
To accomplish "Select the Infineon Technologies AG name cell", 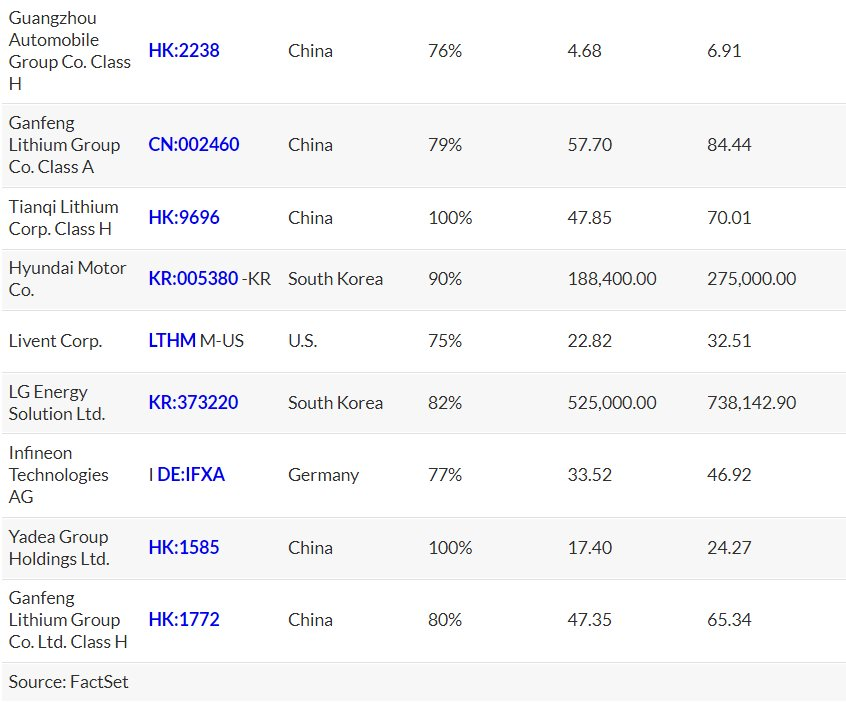I will [x=59, y=475].
